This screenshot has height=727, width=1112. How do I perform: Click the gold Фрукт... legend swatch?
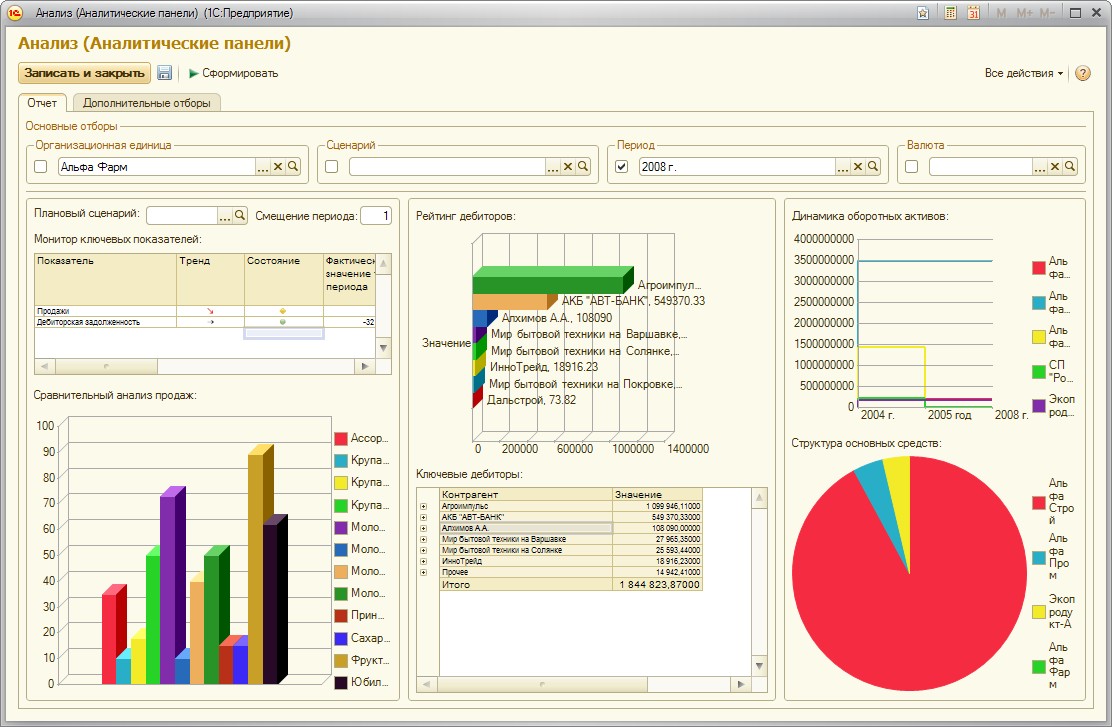pos(340,660)
